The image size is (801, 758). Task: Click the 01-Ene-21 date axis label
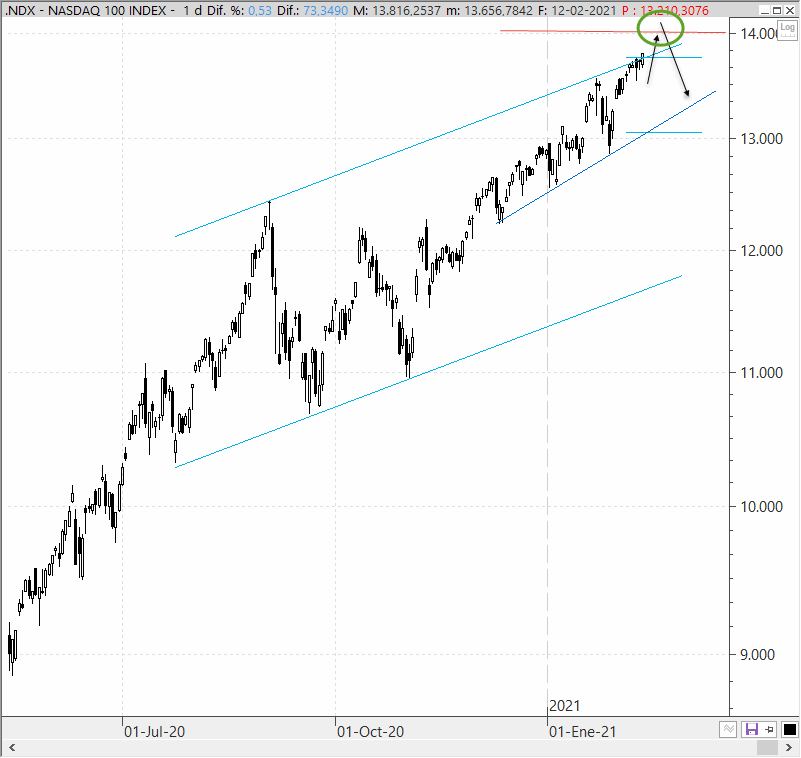click(582, 732)
